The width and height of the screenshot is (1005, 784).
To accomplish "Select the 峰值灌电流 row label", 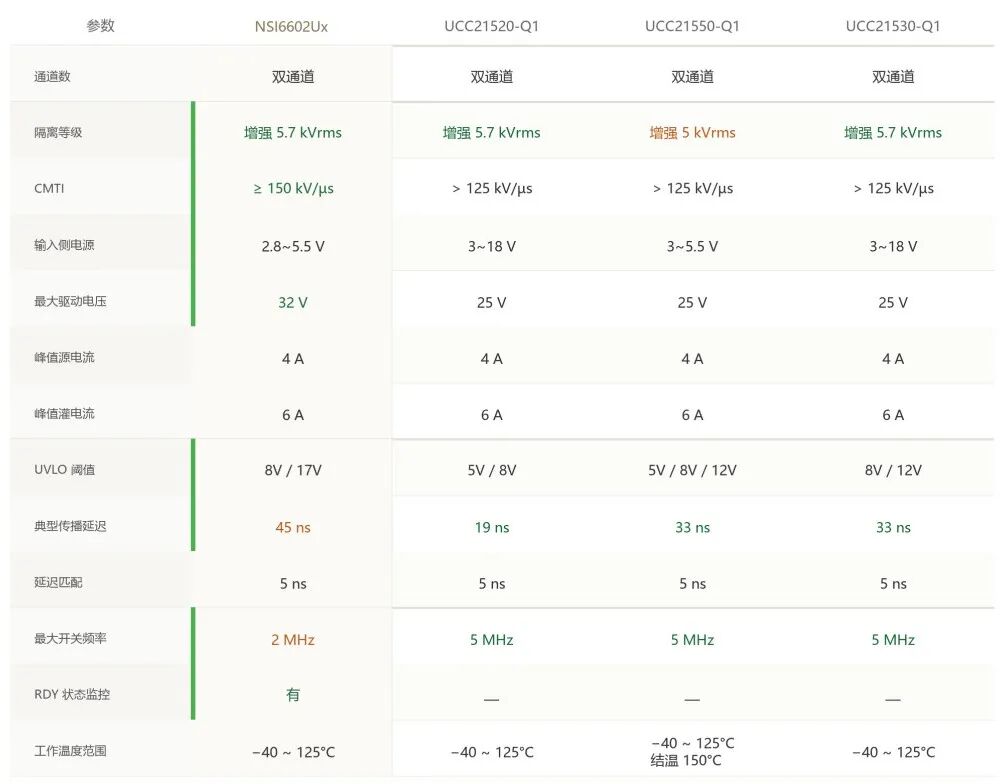I will click(x=64, y=413).
